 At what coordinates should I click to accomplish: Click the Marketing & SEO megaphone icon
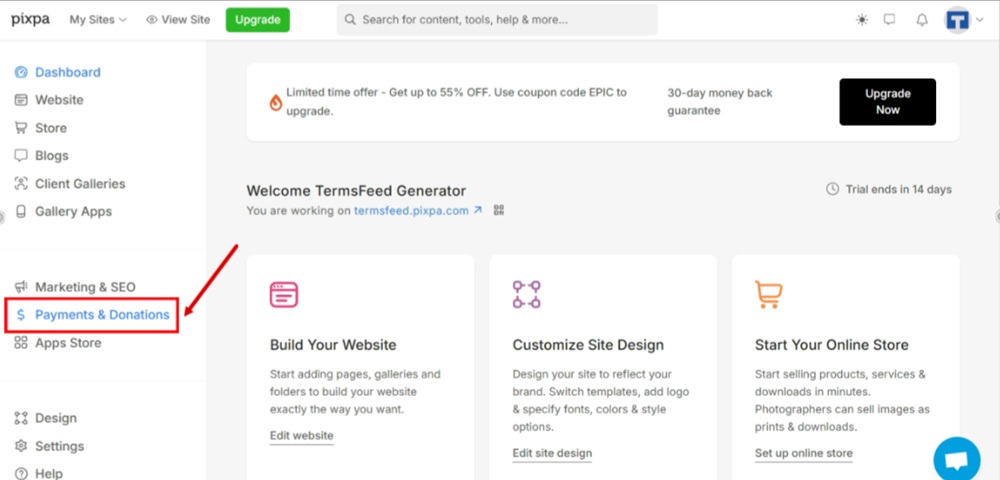pos(21,287)
